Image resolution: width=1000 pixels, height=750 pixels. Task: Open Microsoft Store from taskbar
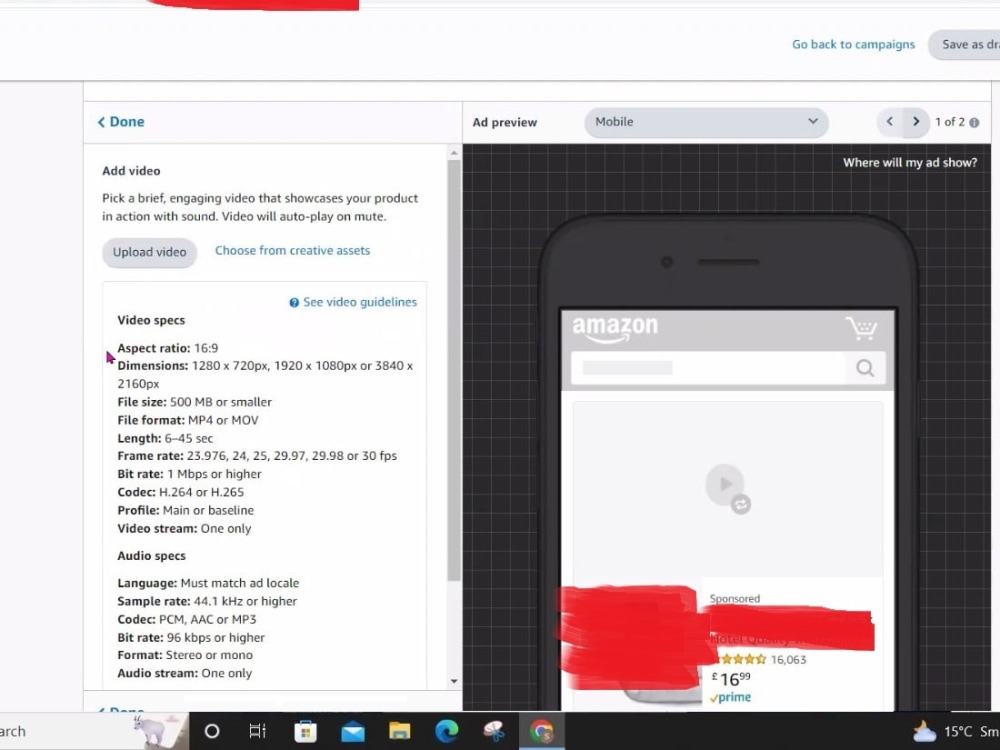(x=305, y=731)
